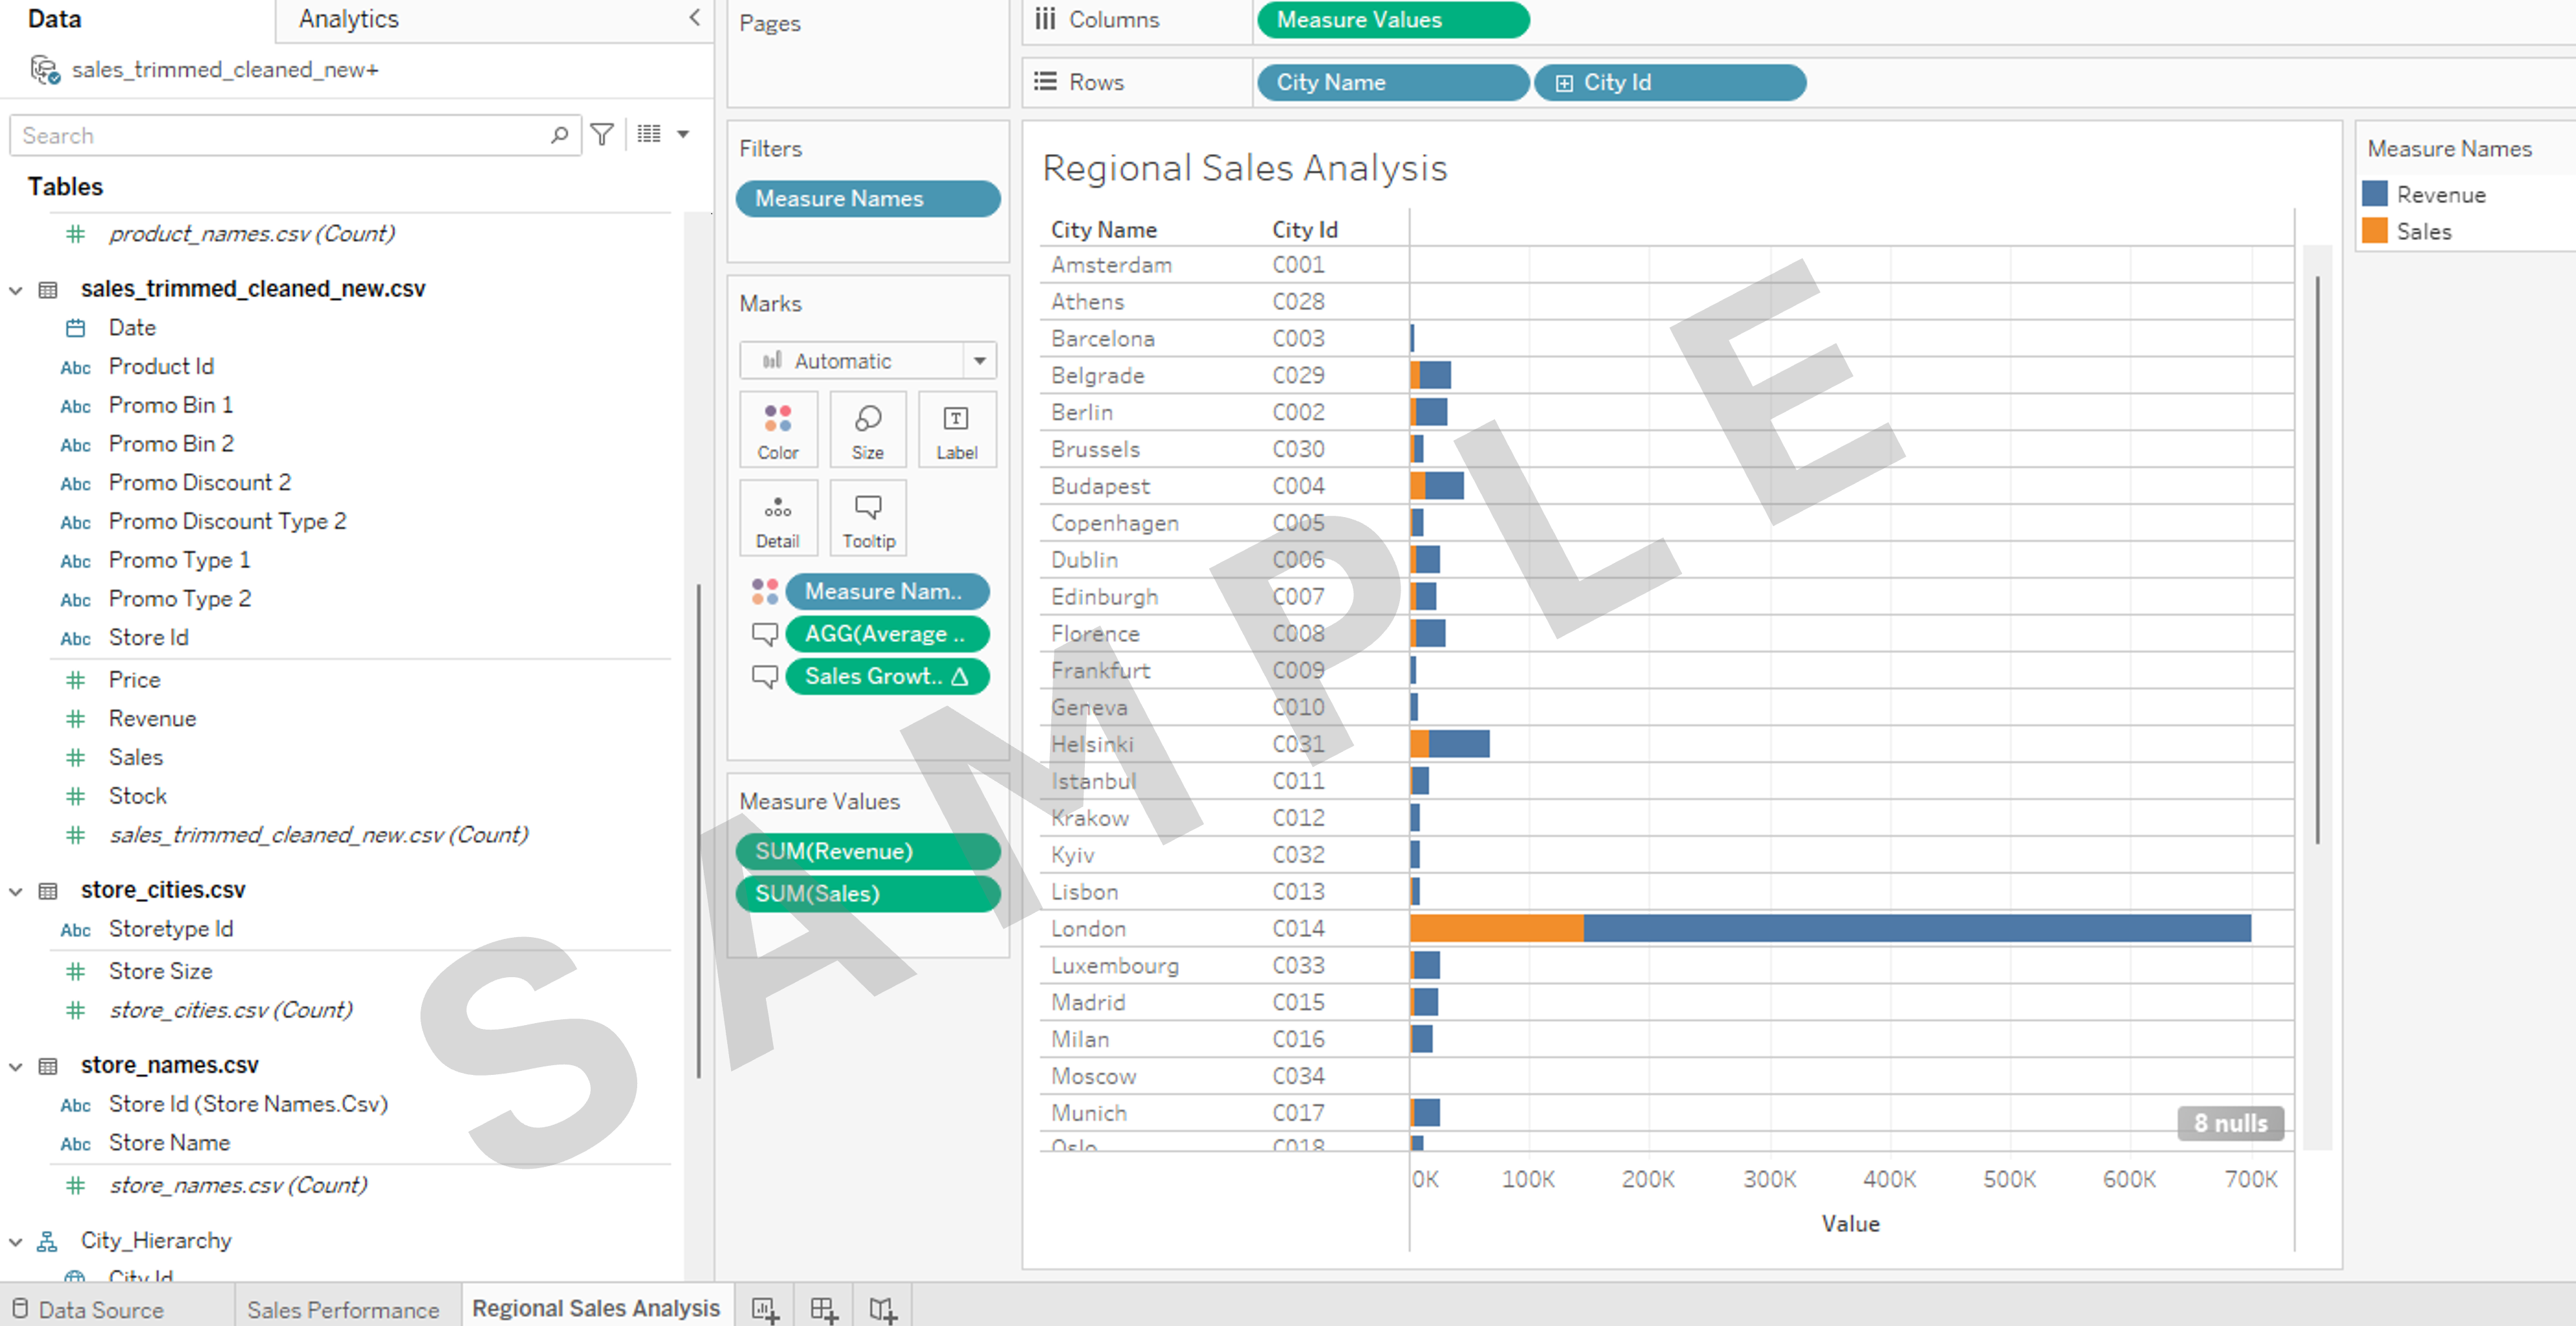Screen dimensions: 2576x1326
Task: Select the Color shelf on the Marks card
Action: coord(778,429)
